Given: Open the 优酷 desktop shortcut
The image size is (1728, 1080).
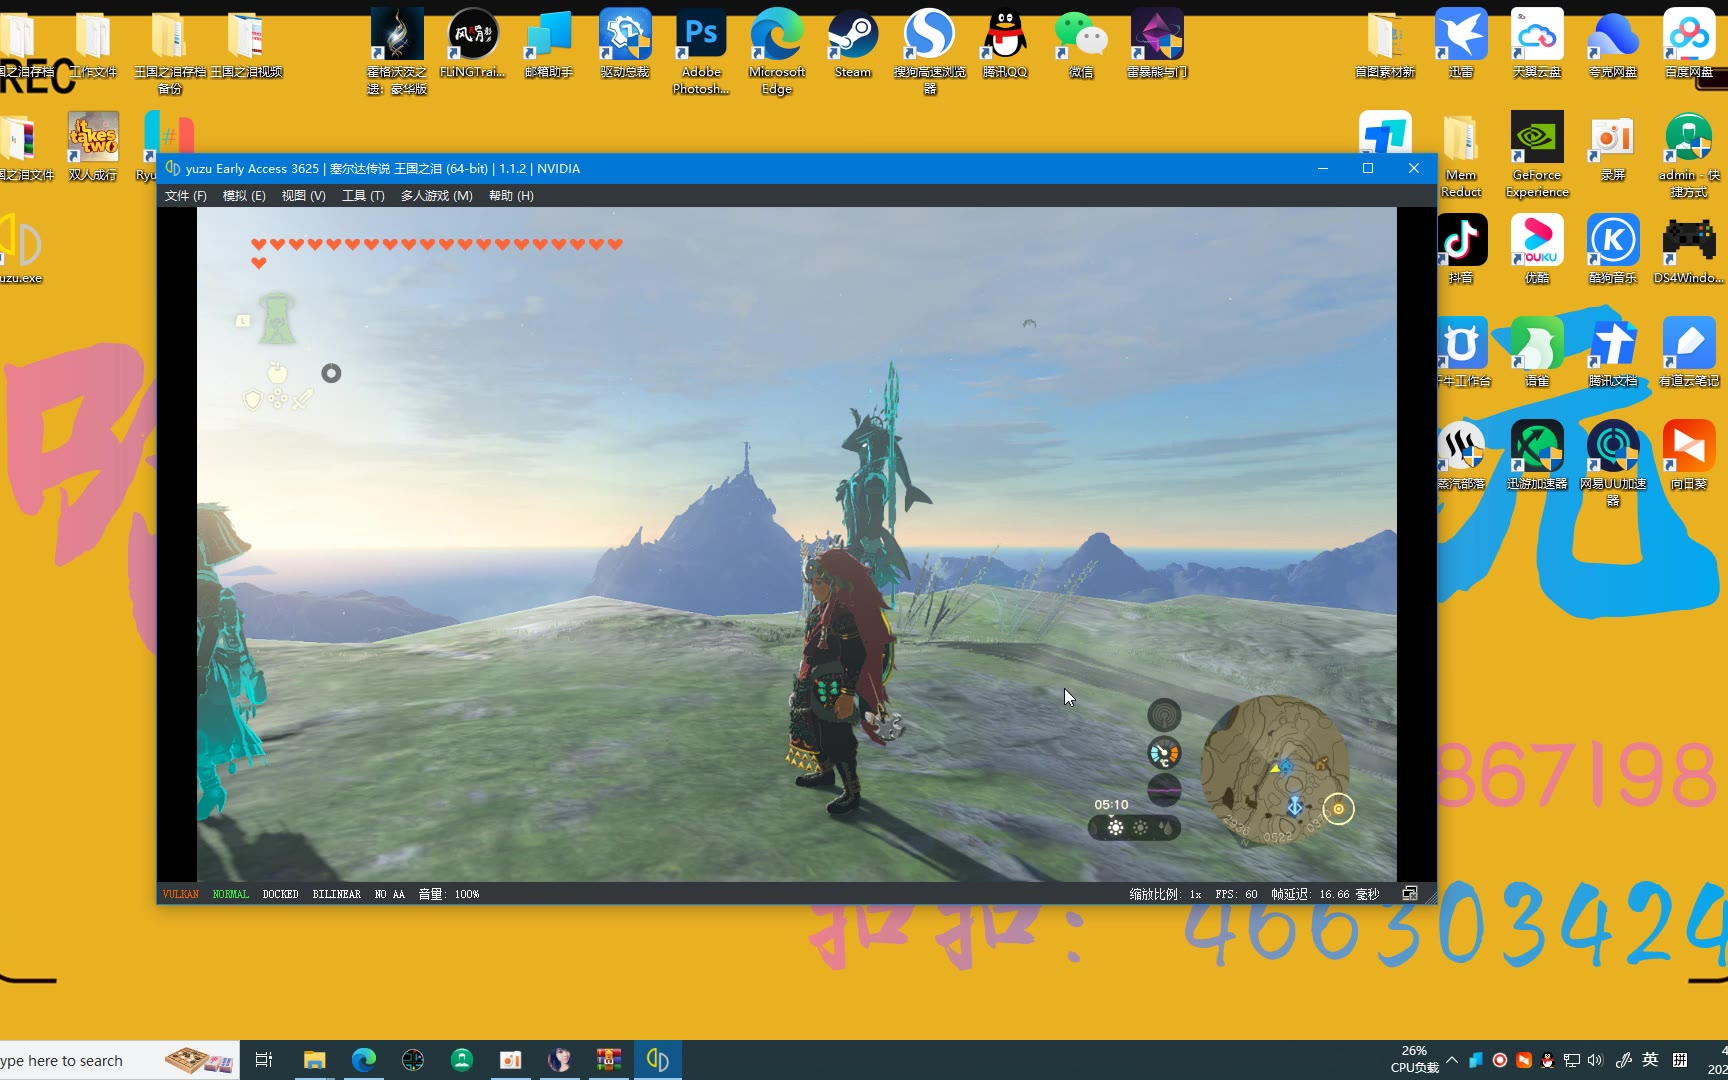Looking at the screenshot, I should (x=1537, y=249).
